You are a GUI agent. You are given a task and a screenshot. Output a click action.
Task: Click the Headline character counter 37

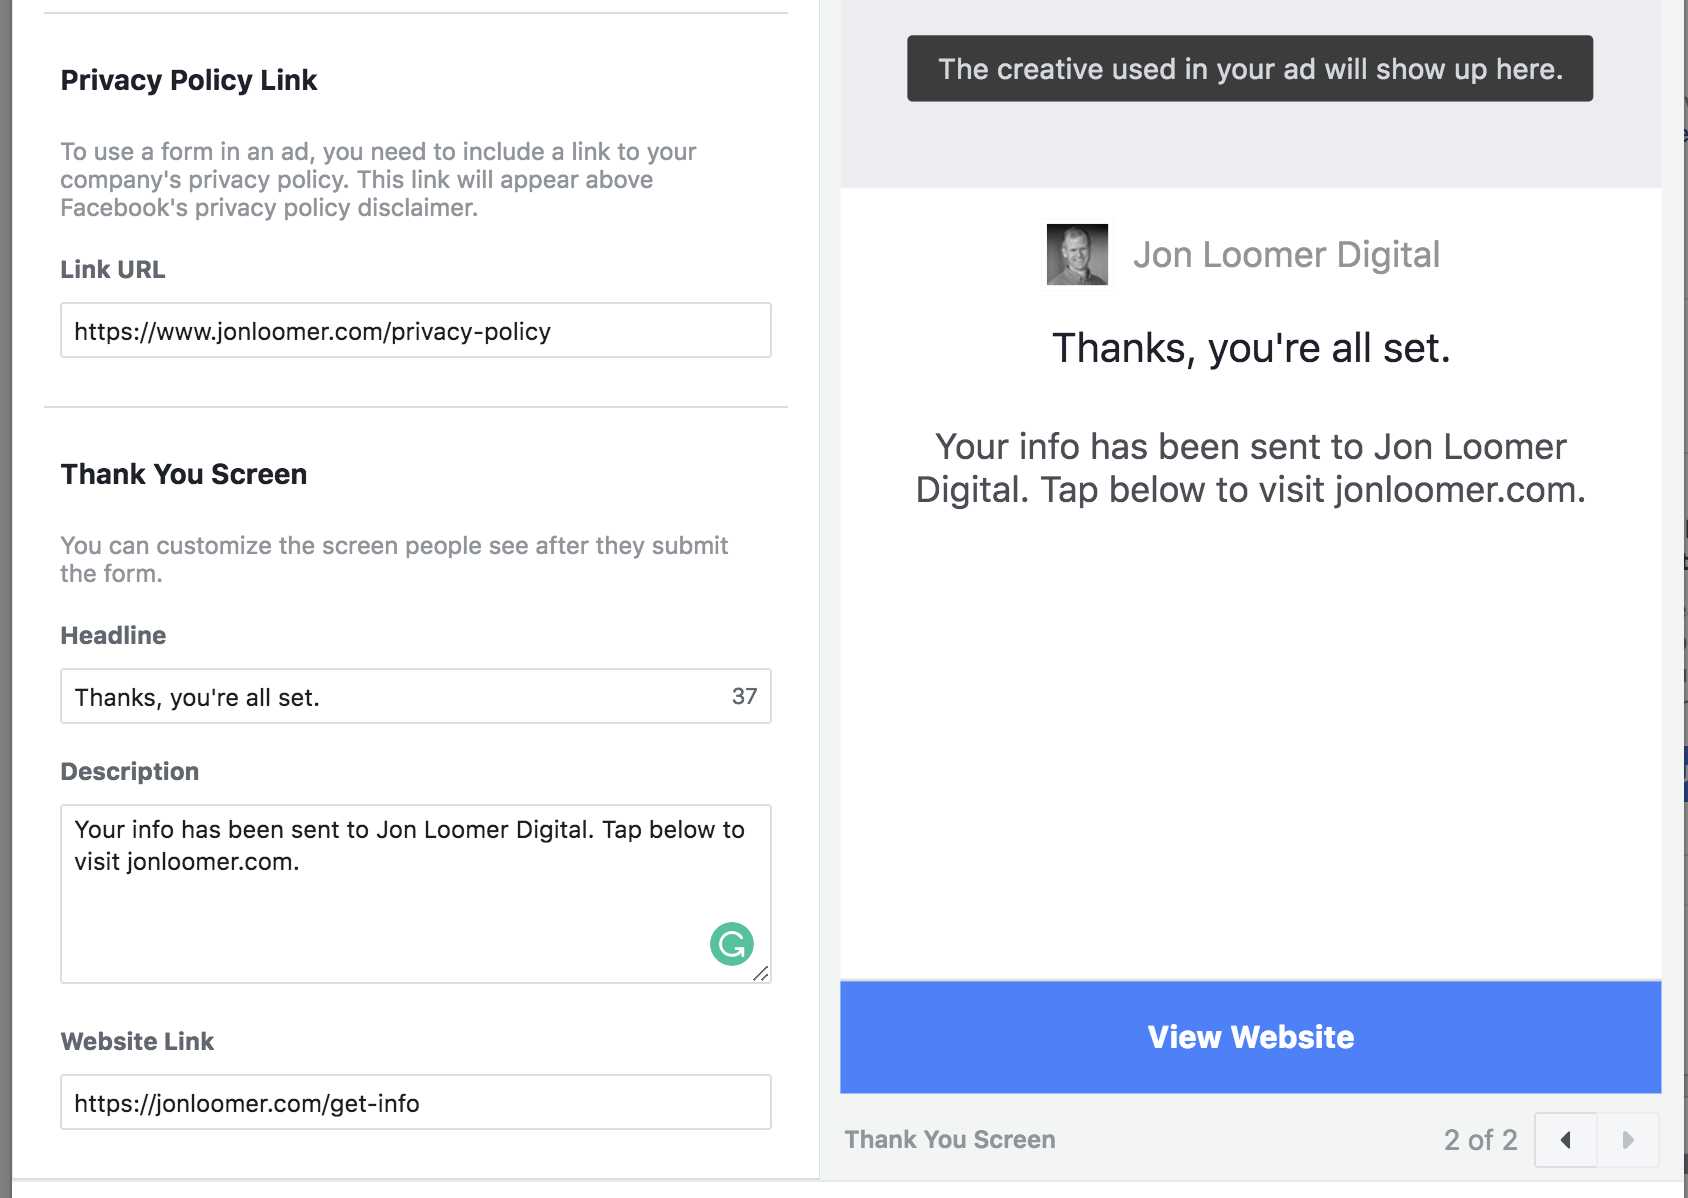click(x=744, y=696)
